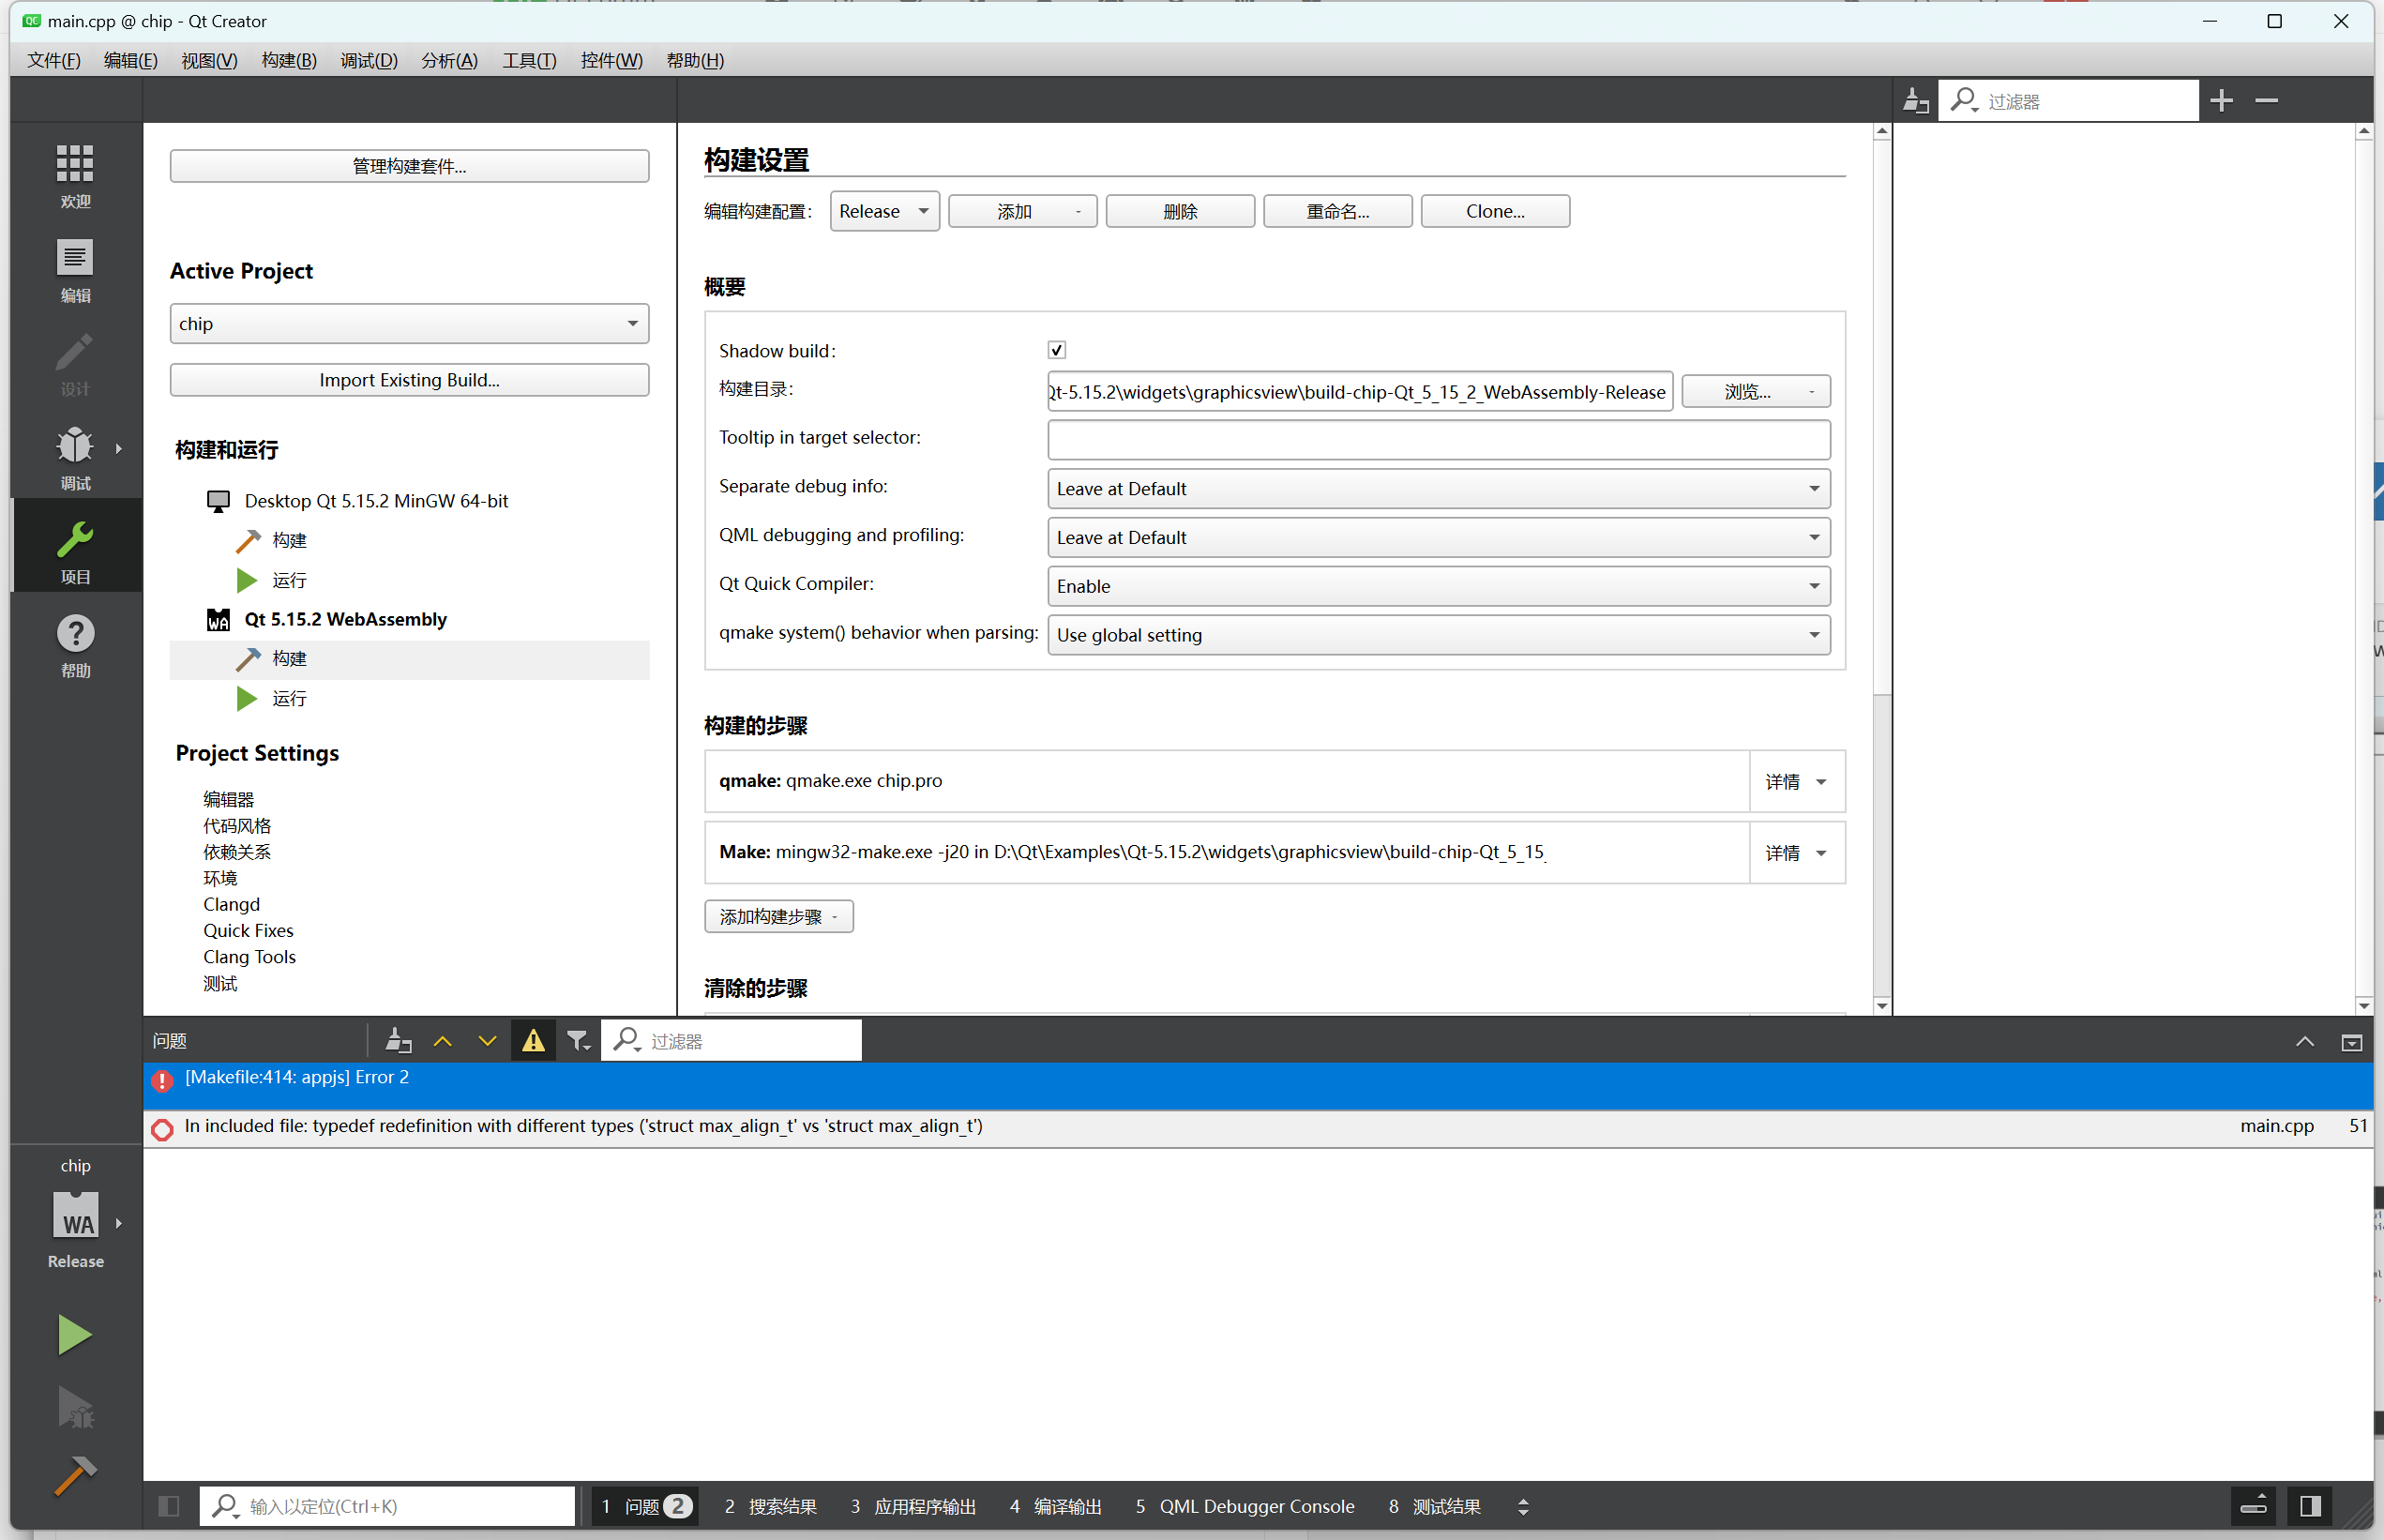Clear the issues list with broom icon

[x=398, y=1041]
